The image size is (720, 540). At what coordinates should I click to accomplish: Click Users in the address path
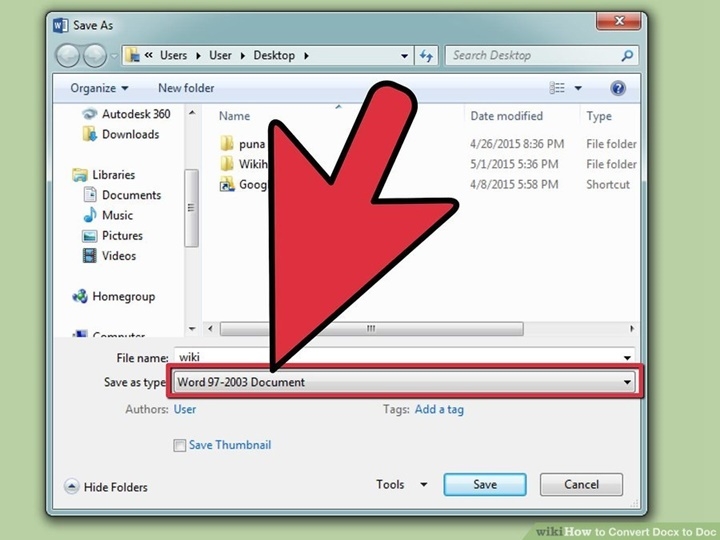point(174,56)
